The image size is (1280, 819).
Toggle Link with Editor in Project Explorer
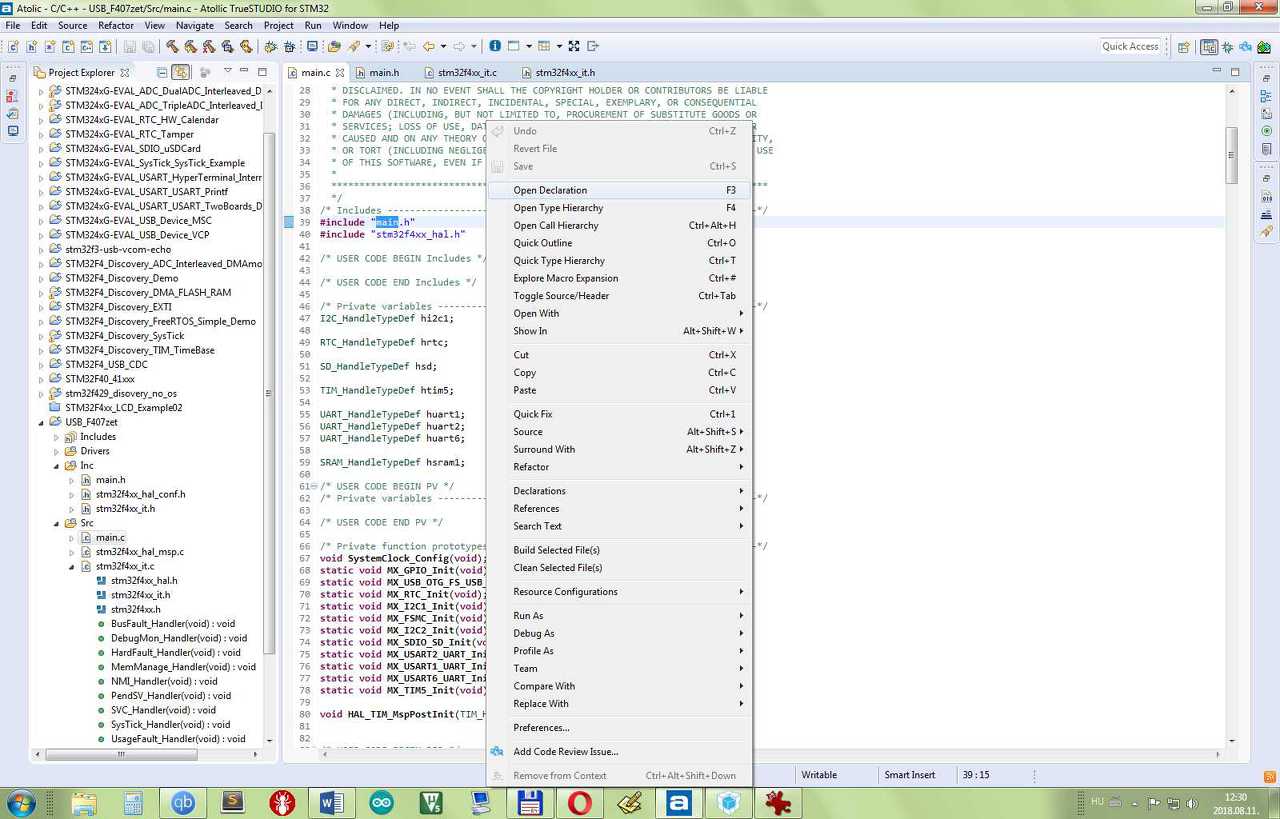point(181,72)
